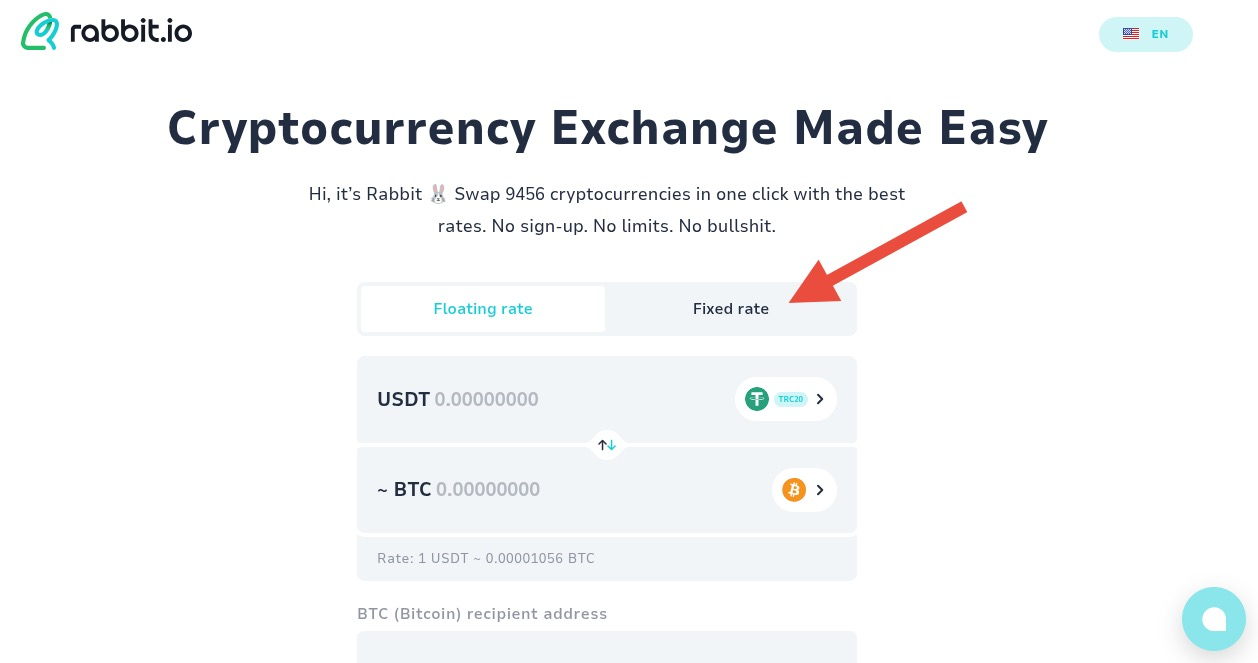Open the chat support bubble

point(1214,619)
